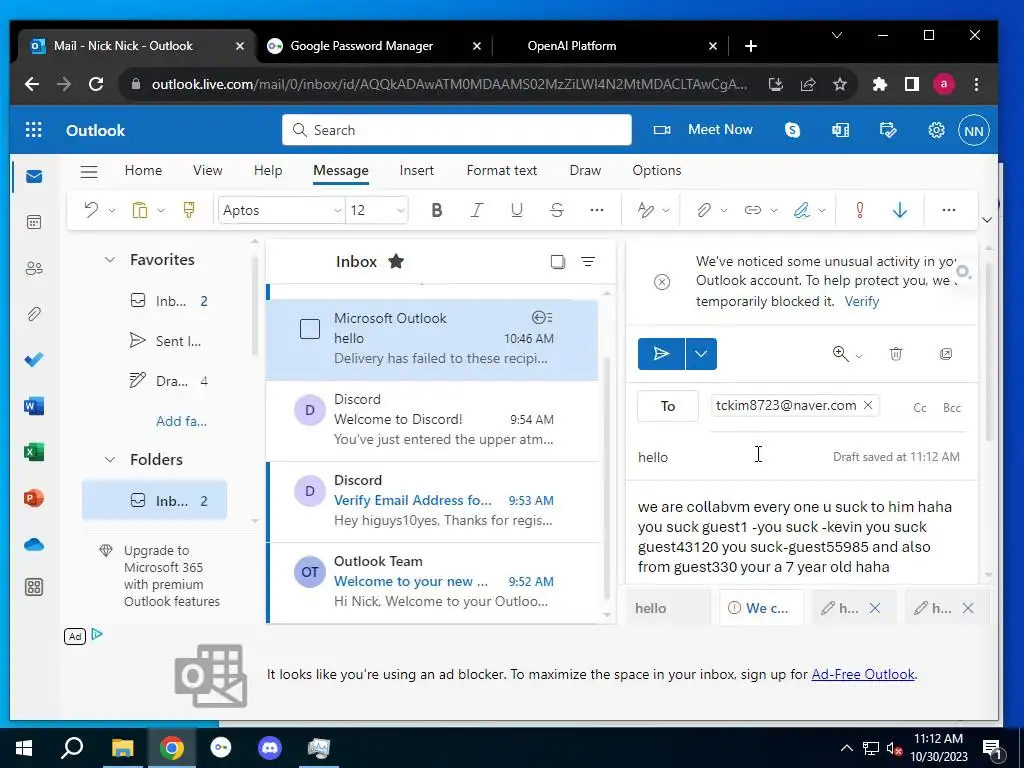The image size is (1024, 768).
Task: Click the My Day calendar icon in the header
Action: click(888, 130)
